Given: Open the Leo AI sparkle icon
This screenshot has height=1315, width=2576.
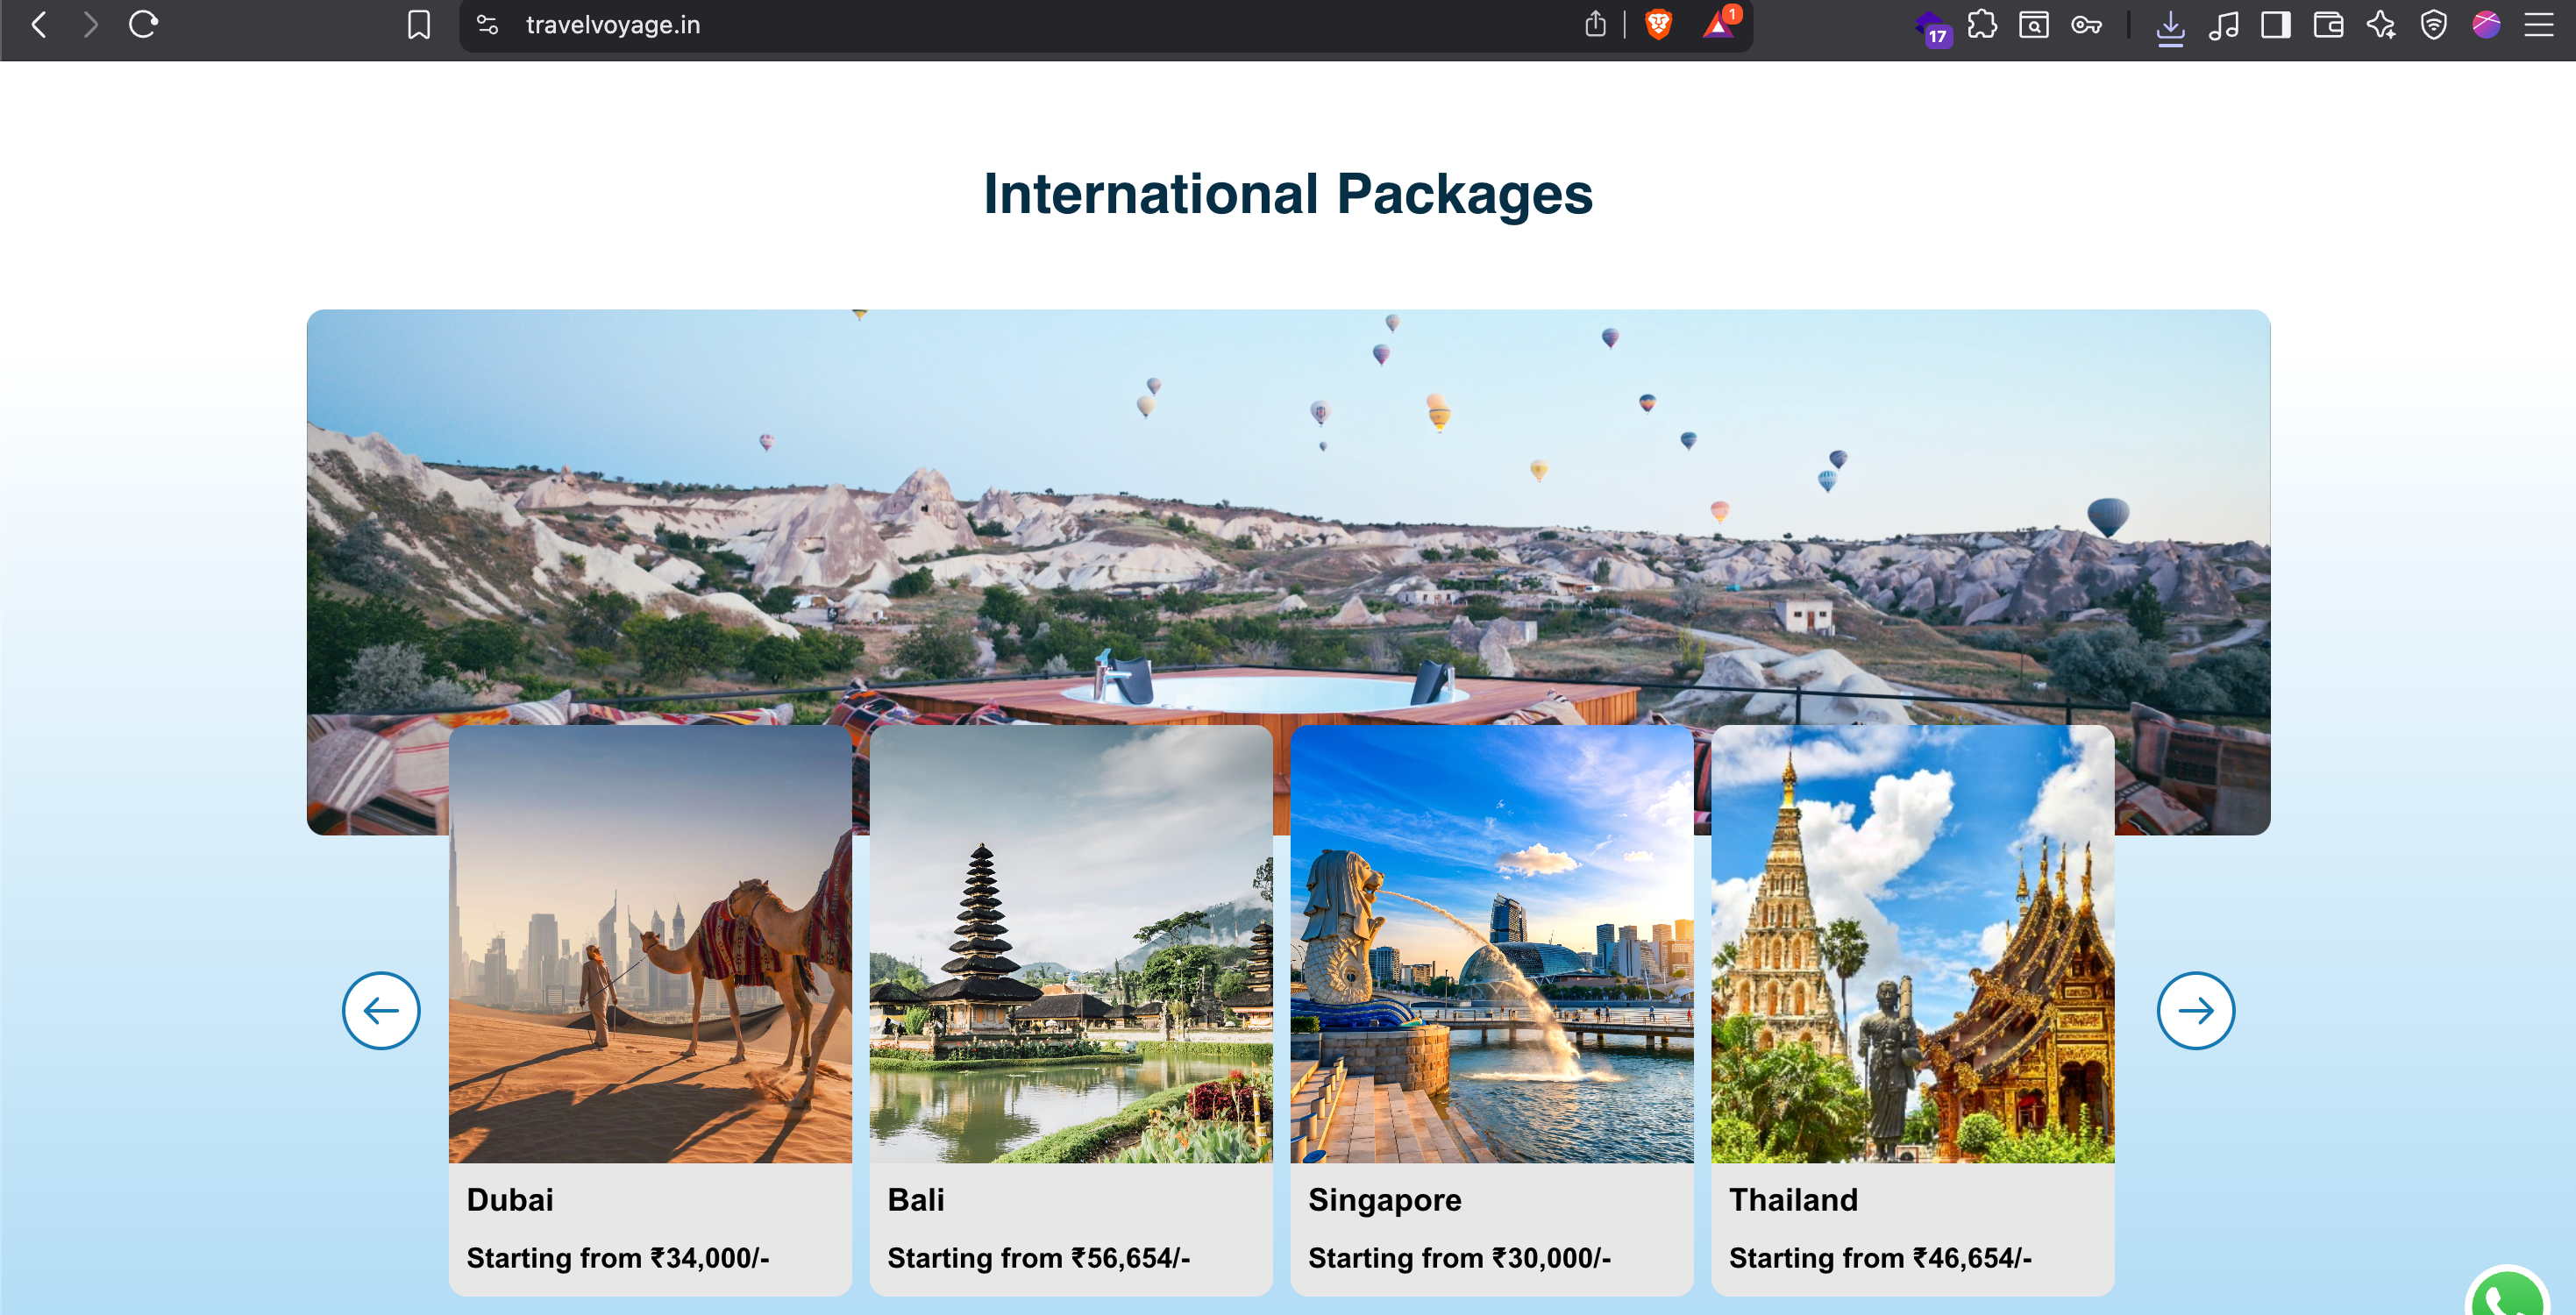Looking at the screenshot, I should pyautogui.click(x=2381, y=25).
